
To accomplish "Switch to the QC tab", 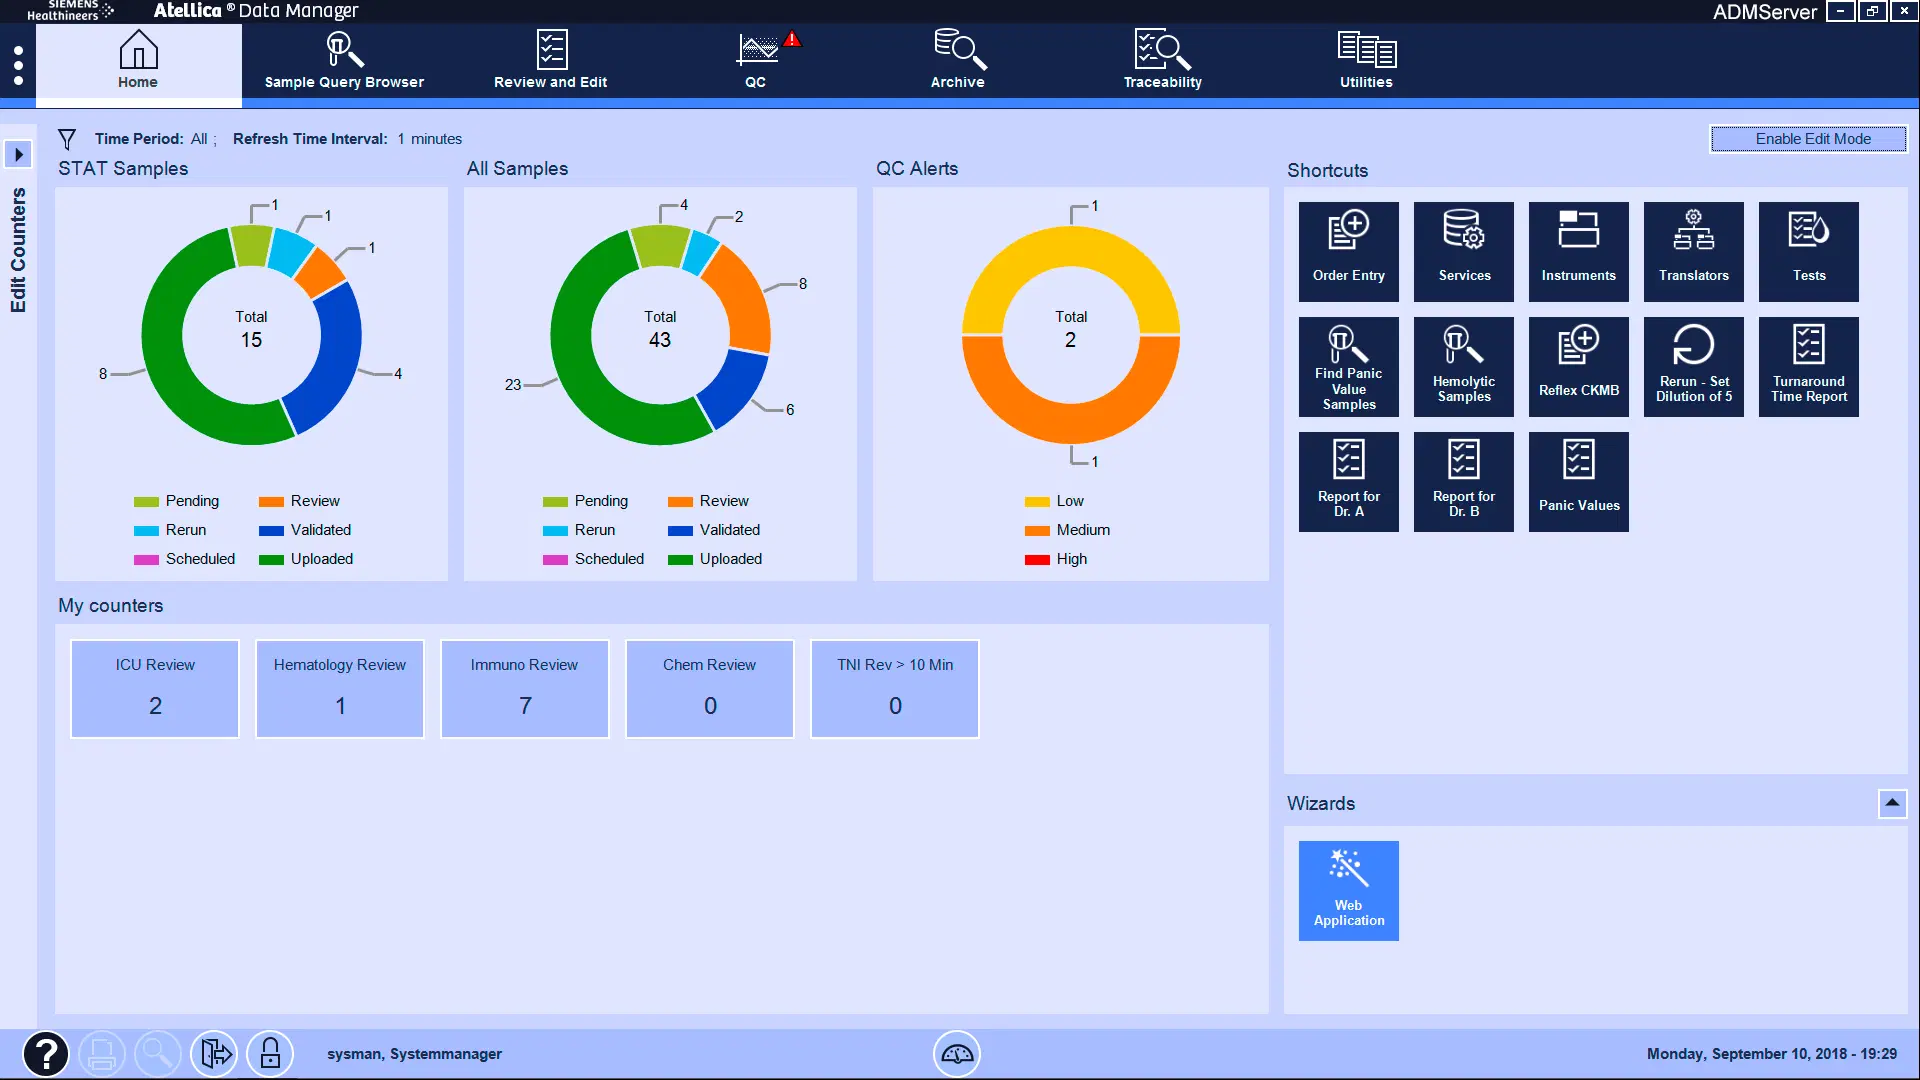I will click(757, 60).
